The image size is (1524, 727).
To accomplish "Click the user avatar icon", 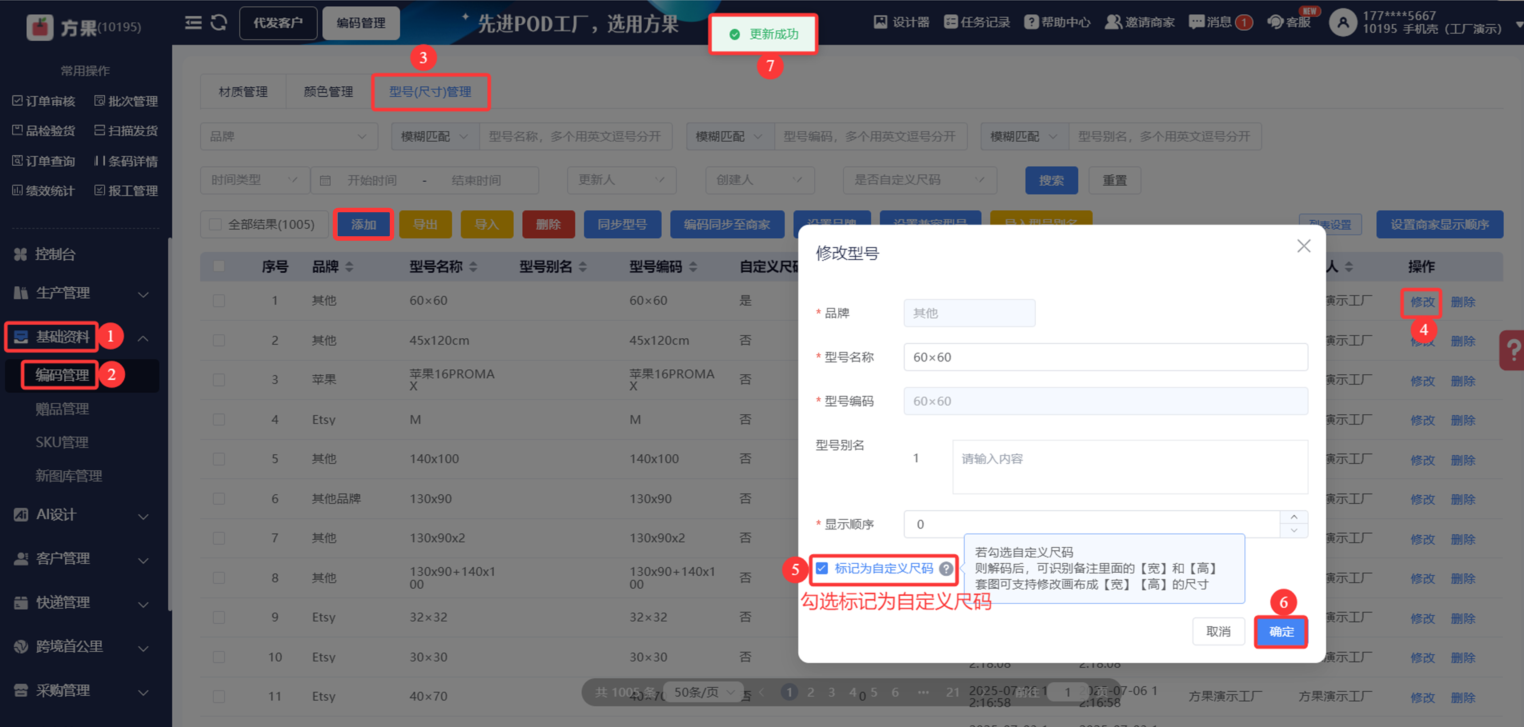I will (1343, 22).
